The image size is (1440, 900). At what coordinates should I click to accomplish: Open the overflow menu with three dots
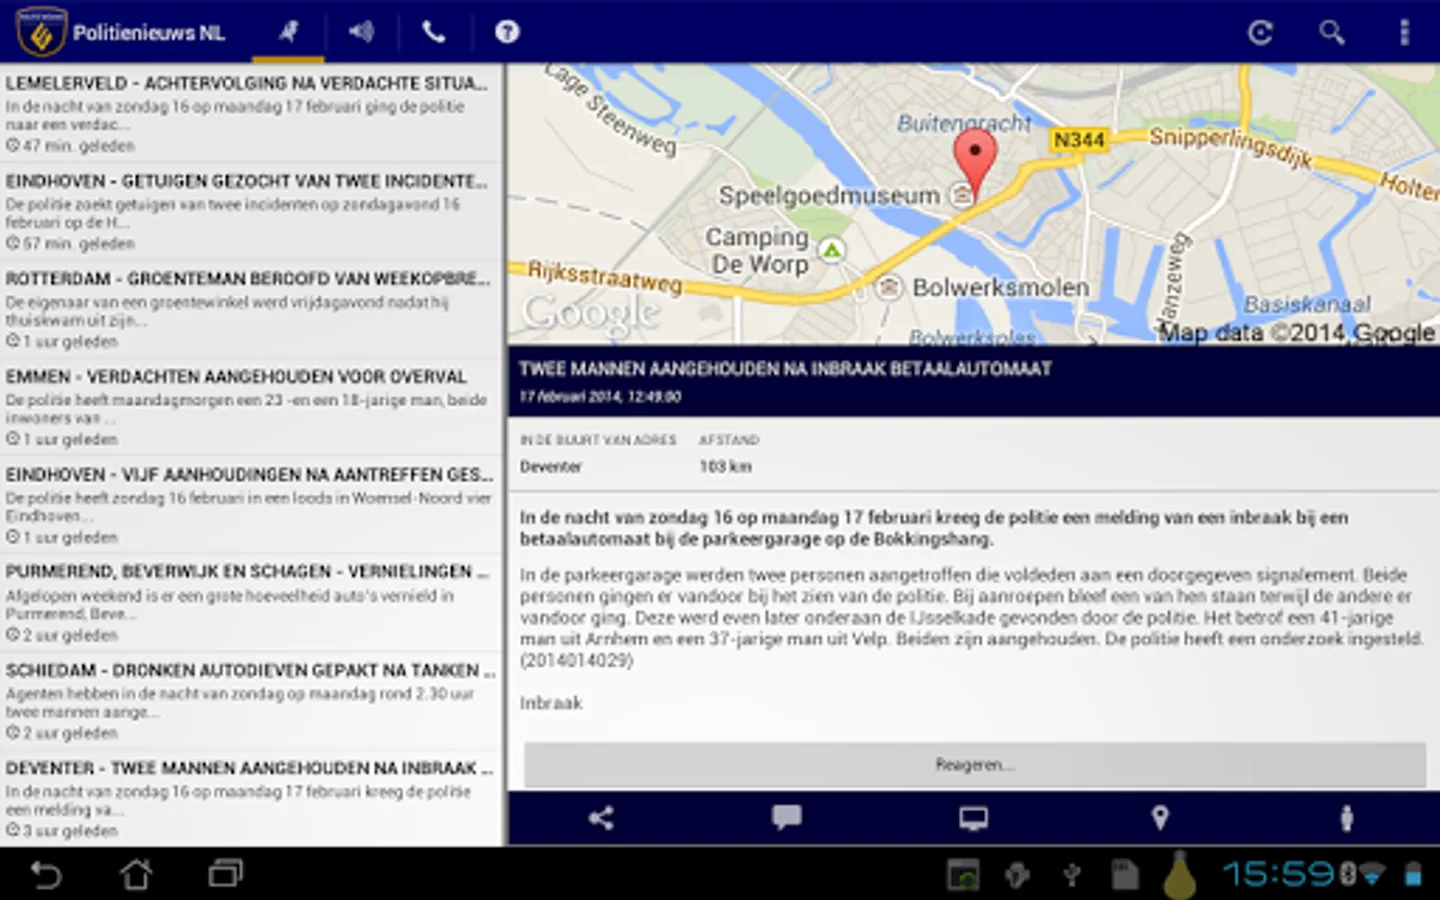1404,32
